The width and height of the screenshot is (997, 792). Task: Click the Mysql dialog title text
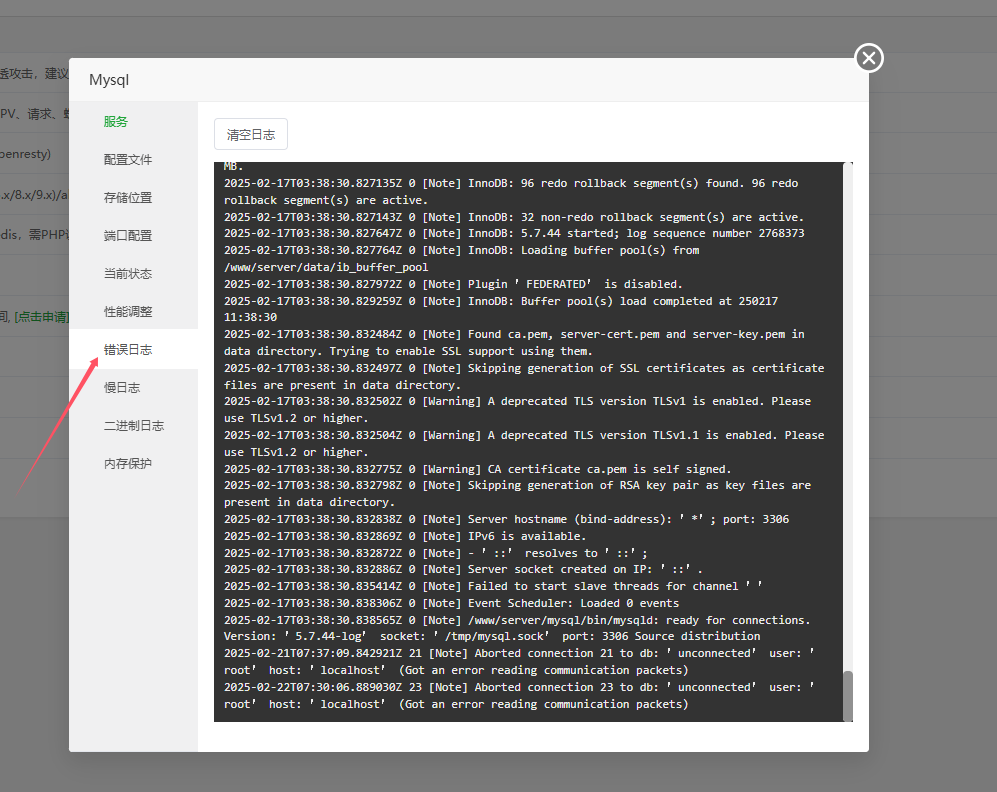[x=109, y=80]
